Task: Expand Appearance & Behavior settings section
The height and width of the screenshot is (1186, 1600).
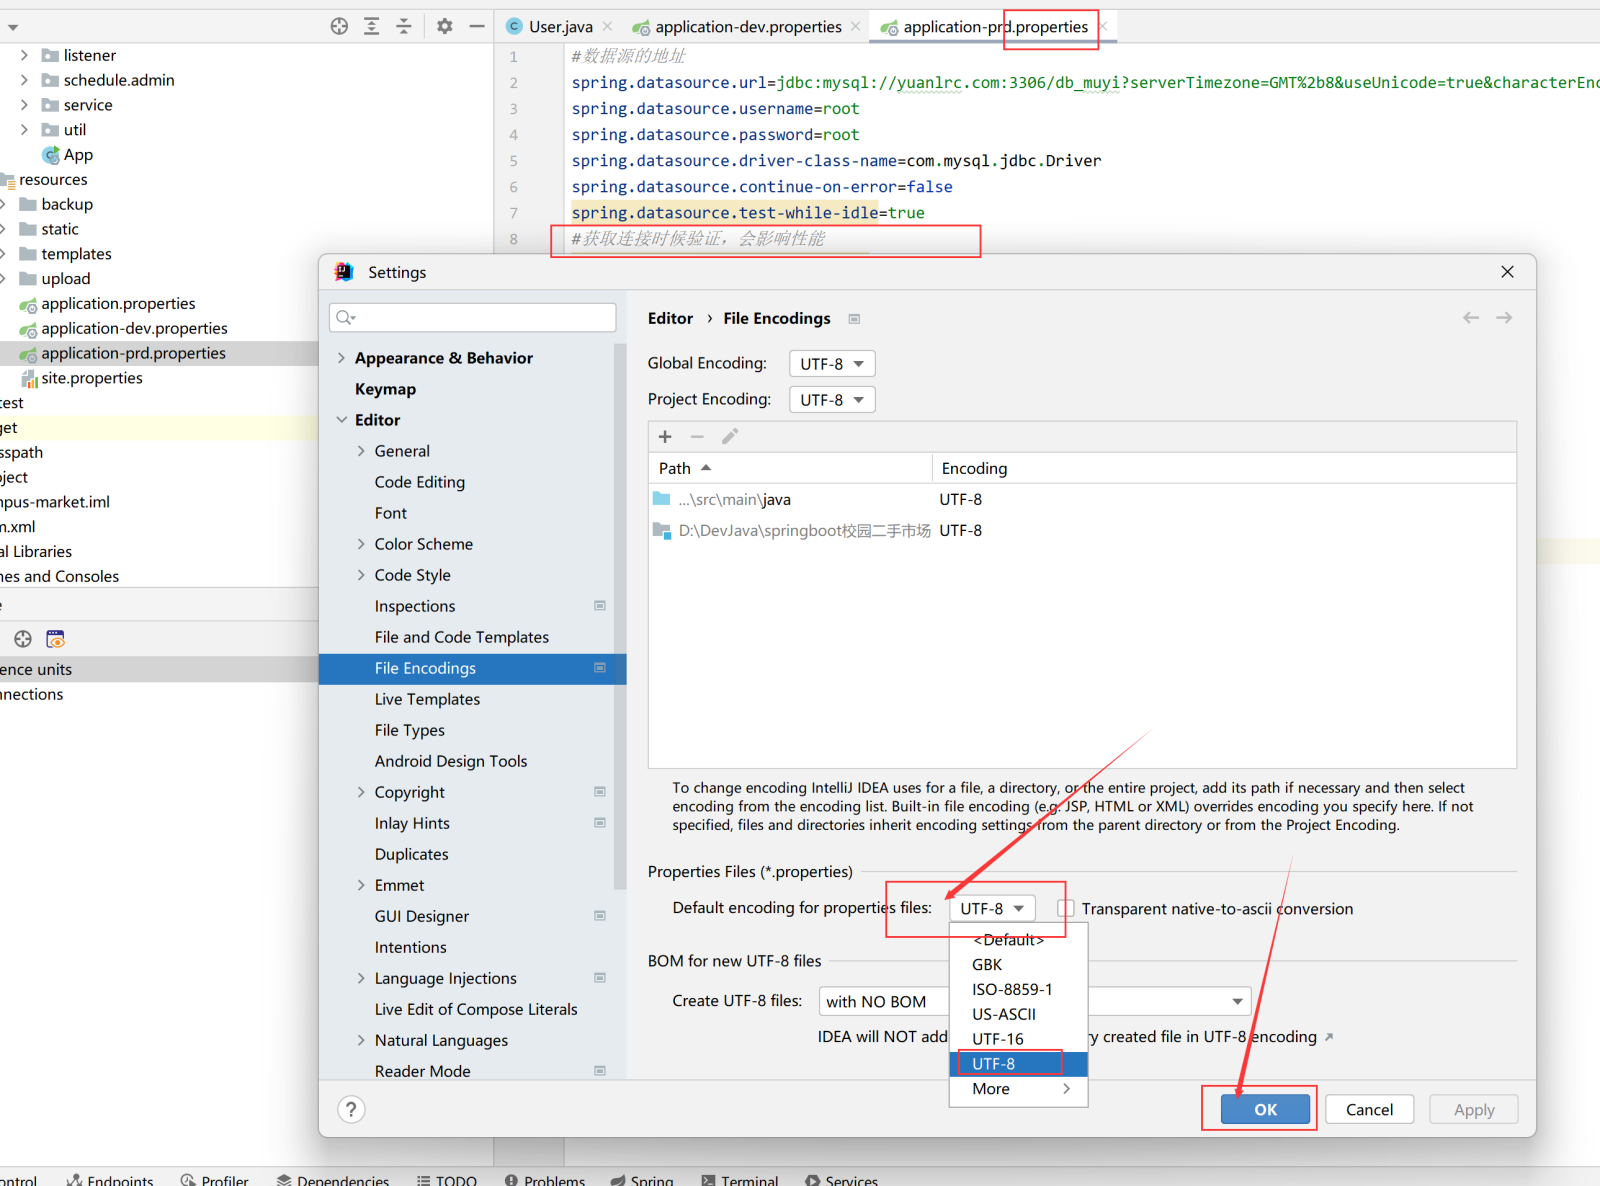Action: [x=342, y=358]
